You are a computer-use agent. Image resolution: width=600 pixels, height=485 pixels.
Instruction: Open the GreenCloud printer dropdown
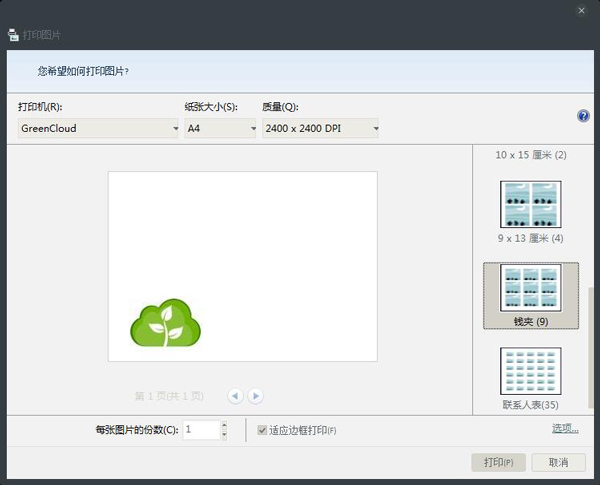[x=98, y=128]
